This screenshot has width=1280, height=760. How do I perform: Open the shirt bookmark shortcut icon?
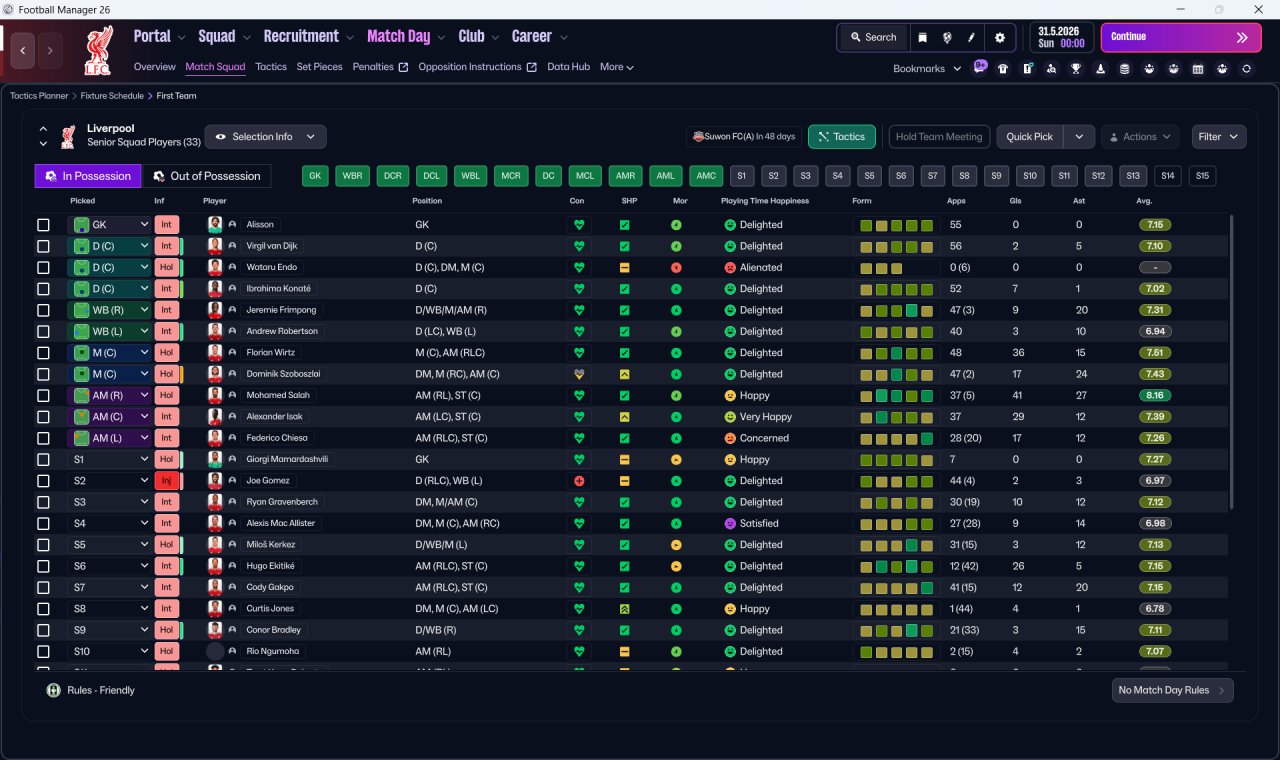click(x=1003, y=69)
